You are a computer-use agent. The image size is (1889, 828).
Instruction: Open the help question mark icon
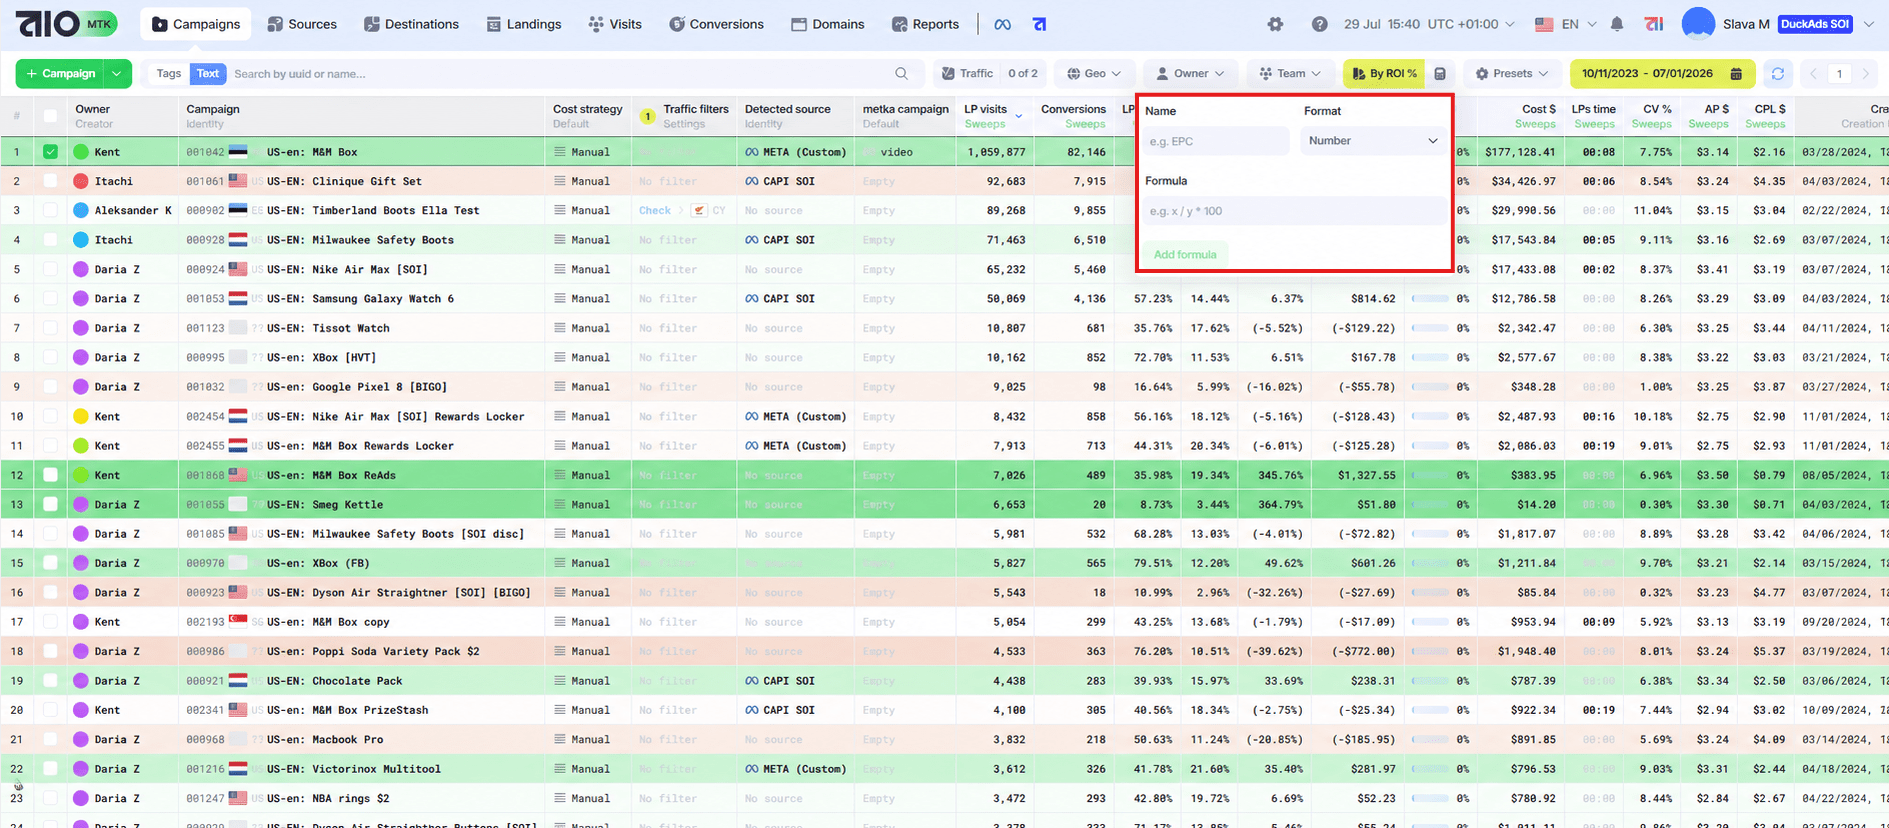pos(1320,24)
